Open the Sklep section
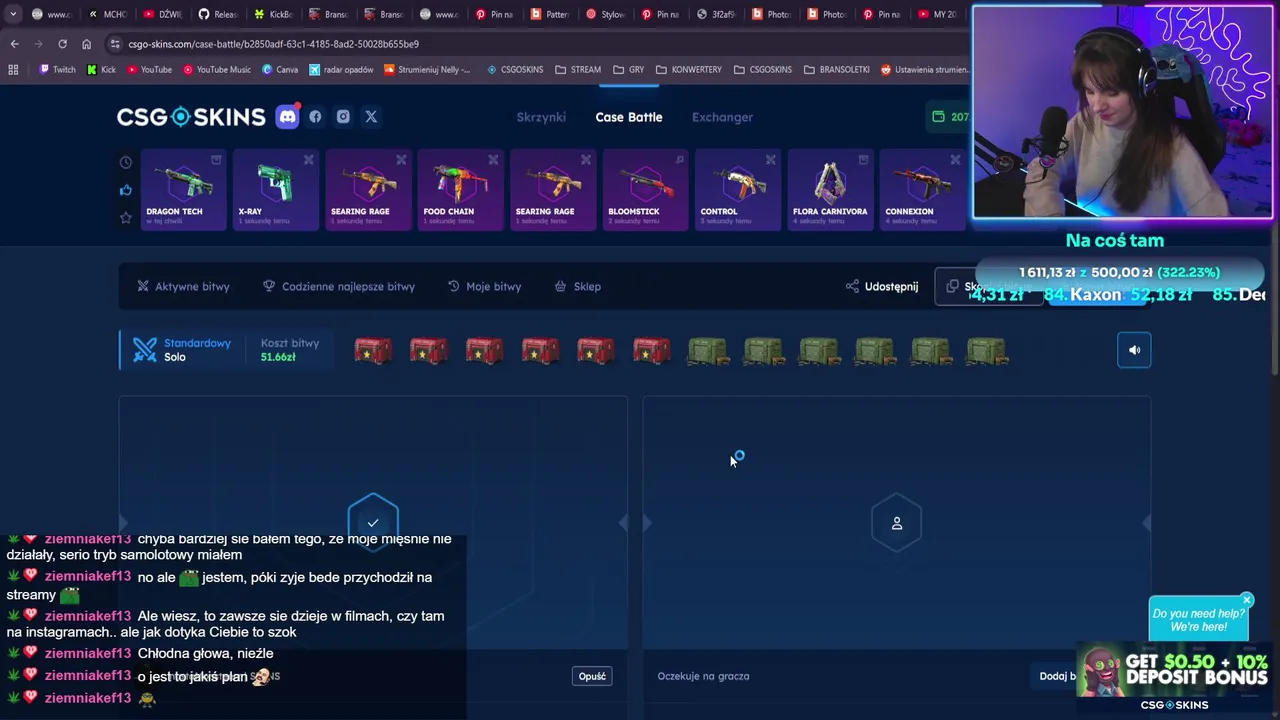This screenshot has height=720, width=1280. tap(577, 286)
